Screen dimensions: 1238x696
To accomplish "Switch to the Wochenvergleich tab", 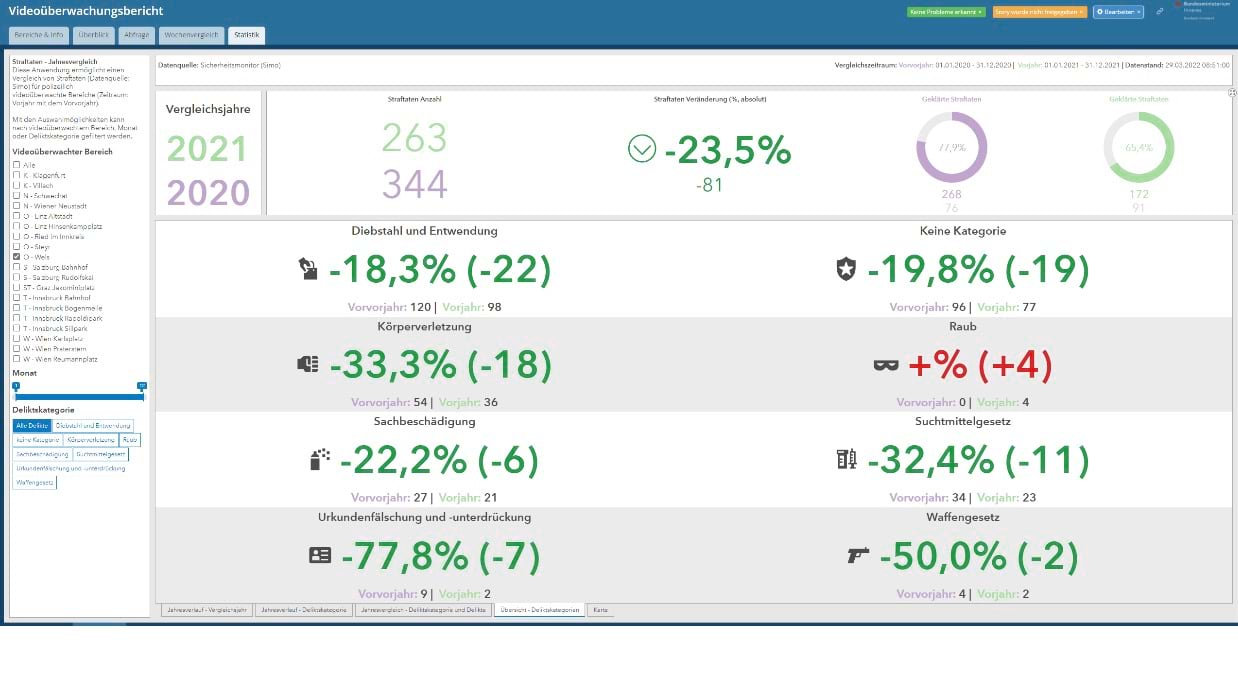I will [192, 35].
